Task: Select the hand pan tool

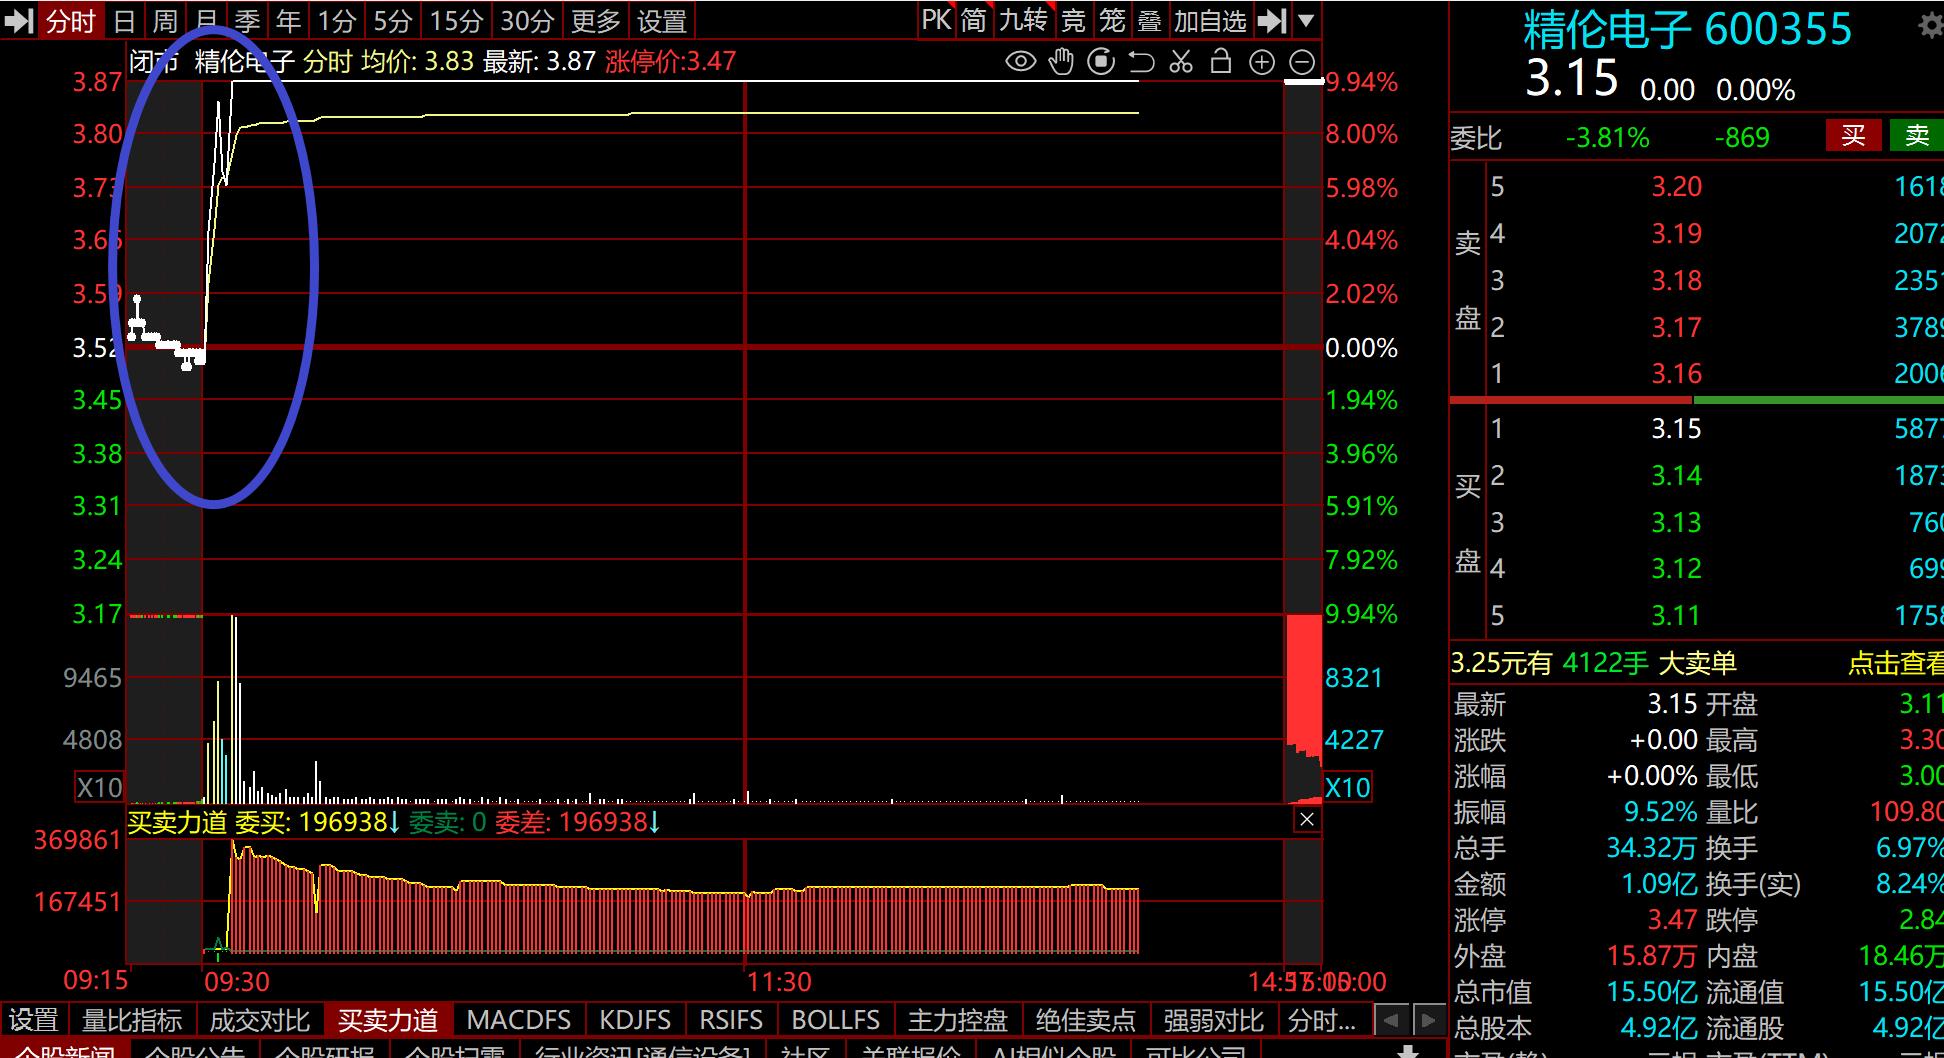Action: 1061,62
